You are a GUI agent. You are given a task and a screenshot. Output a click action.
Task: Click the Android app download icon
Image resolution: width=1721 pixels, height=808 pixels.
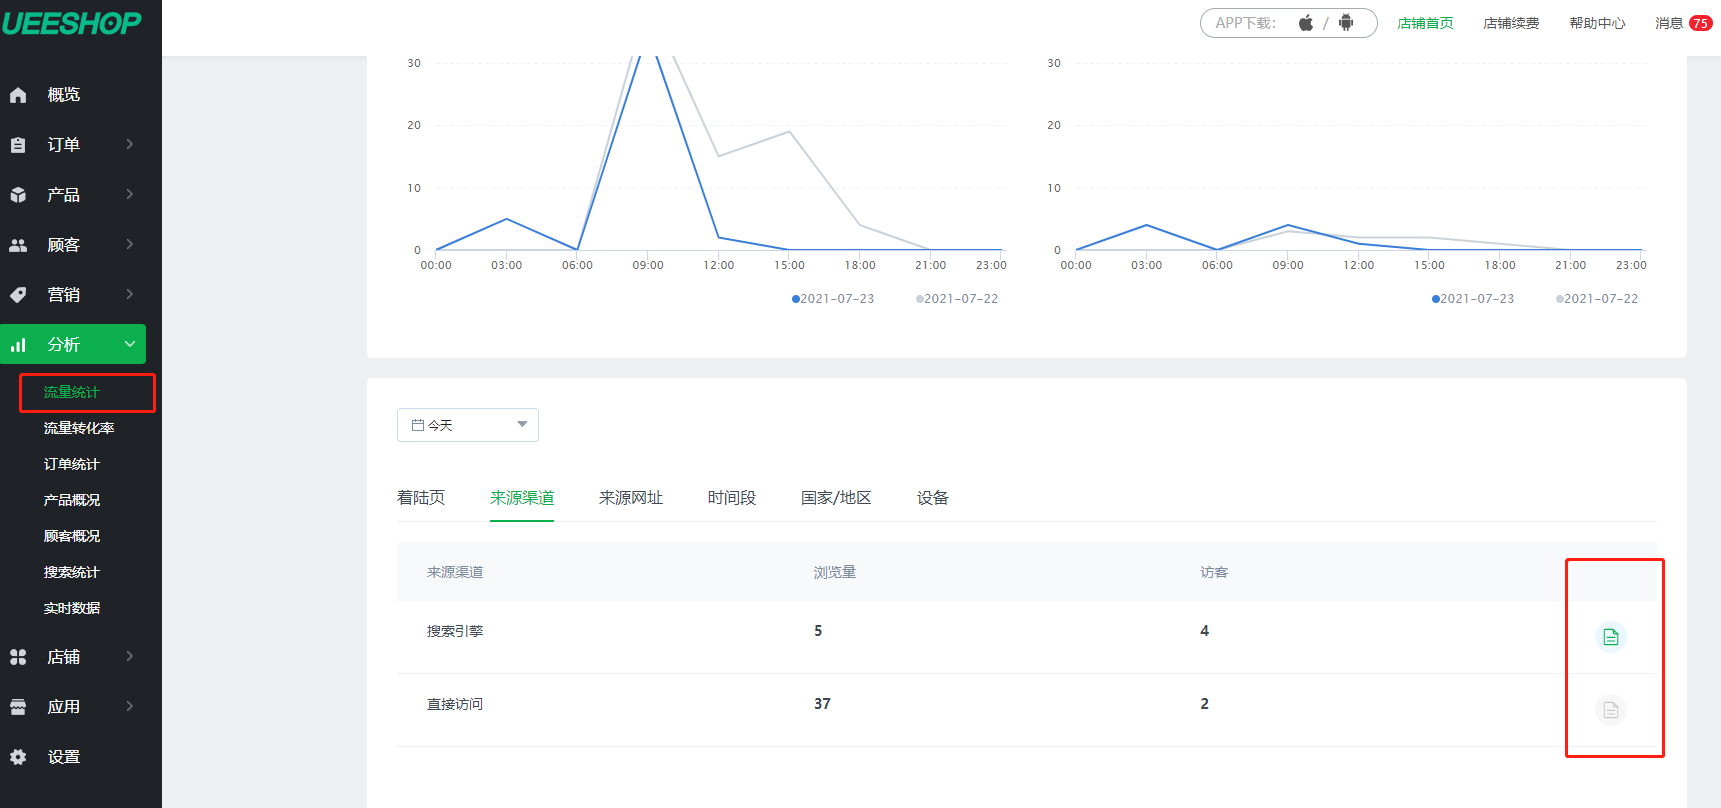click(x=1346, y=23)
